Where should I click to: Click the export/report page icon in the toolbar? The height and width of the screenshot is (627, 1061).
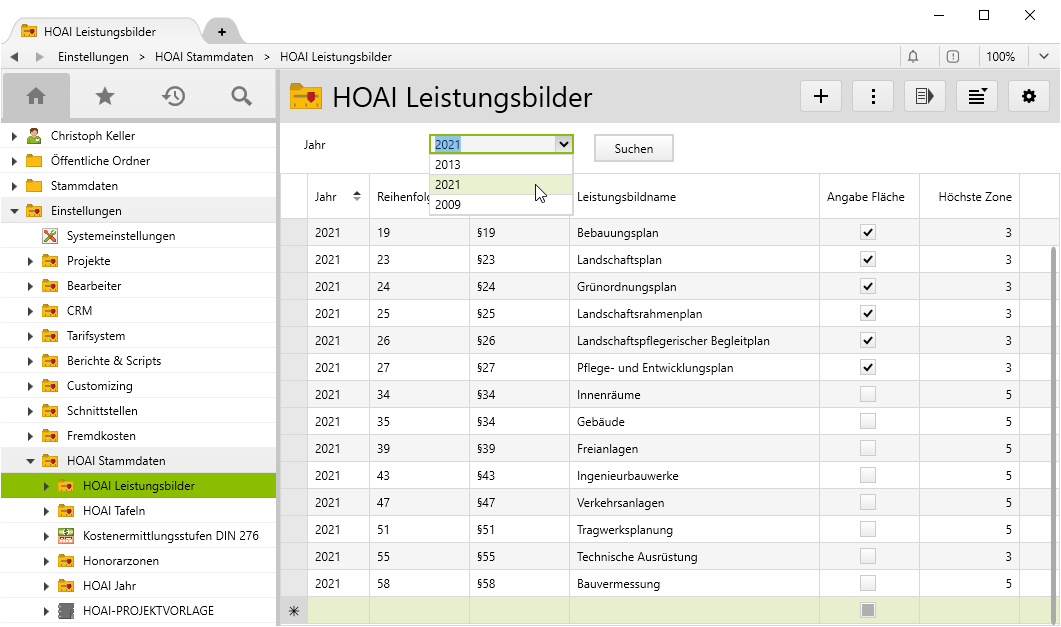pos(924,96)
